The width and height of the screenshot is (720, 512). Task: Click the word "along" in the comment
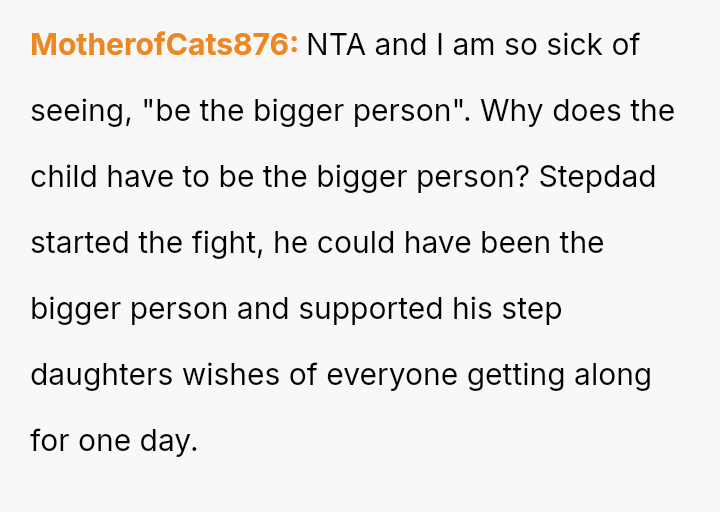(612, 375)
